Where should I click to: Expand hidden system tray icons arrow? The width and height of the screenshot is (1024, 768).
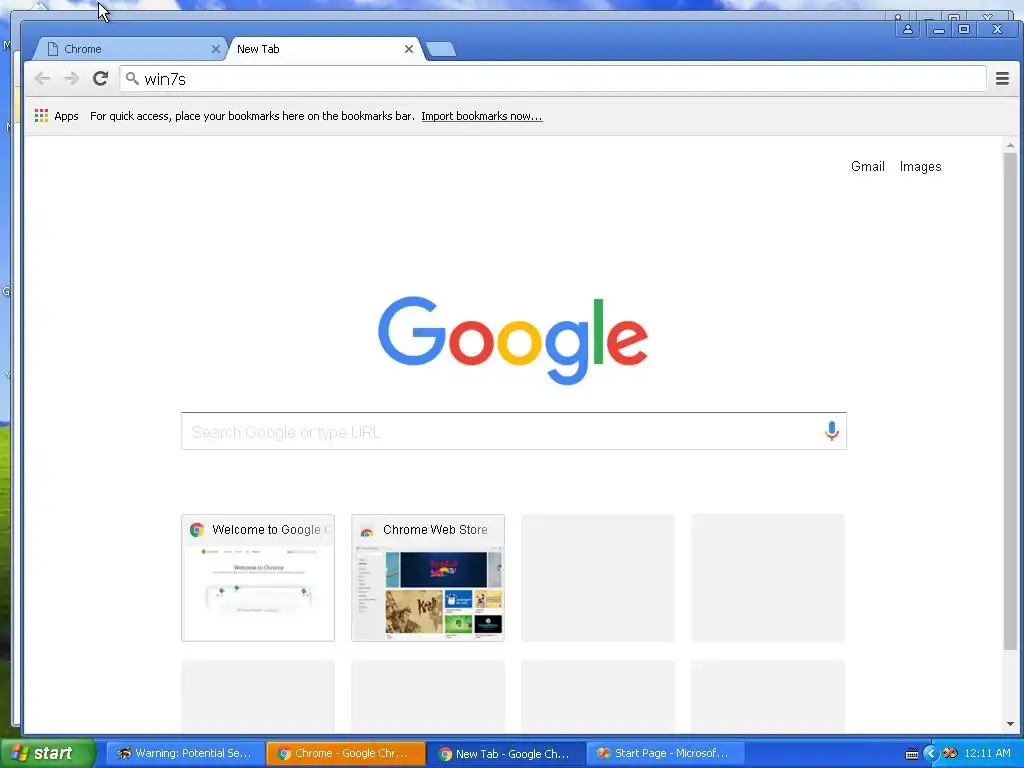click(x=930, y=754)
